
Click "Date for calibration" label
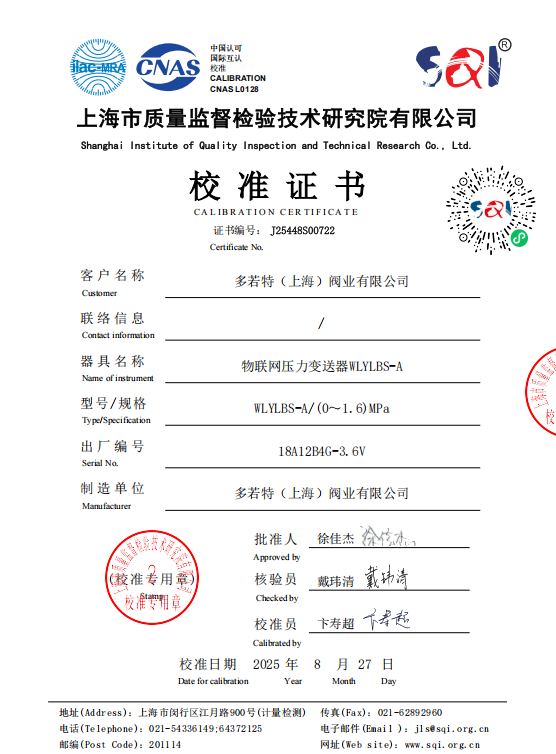pyautogui.click(x=213, y=681)
